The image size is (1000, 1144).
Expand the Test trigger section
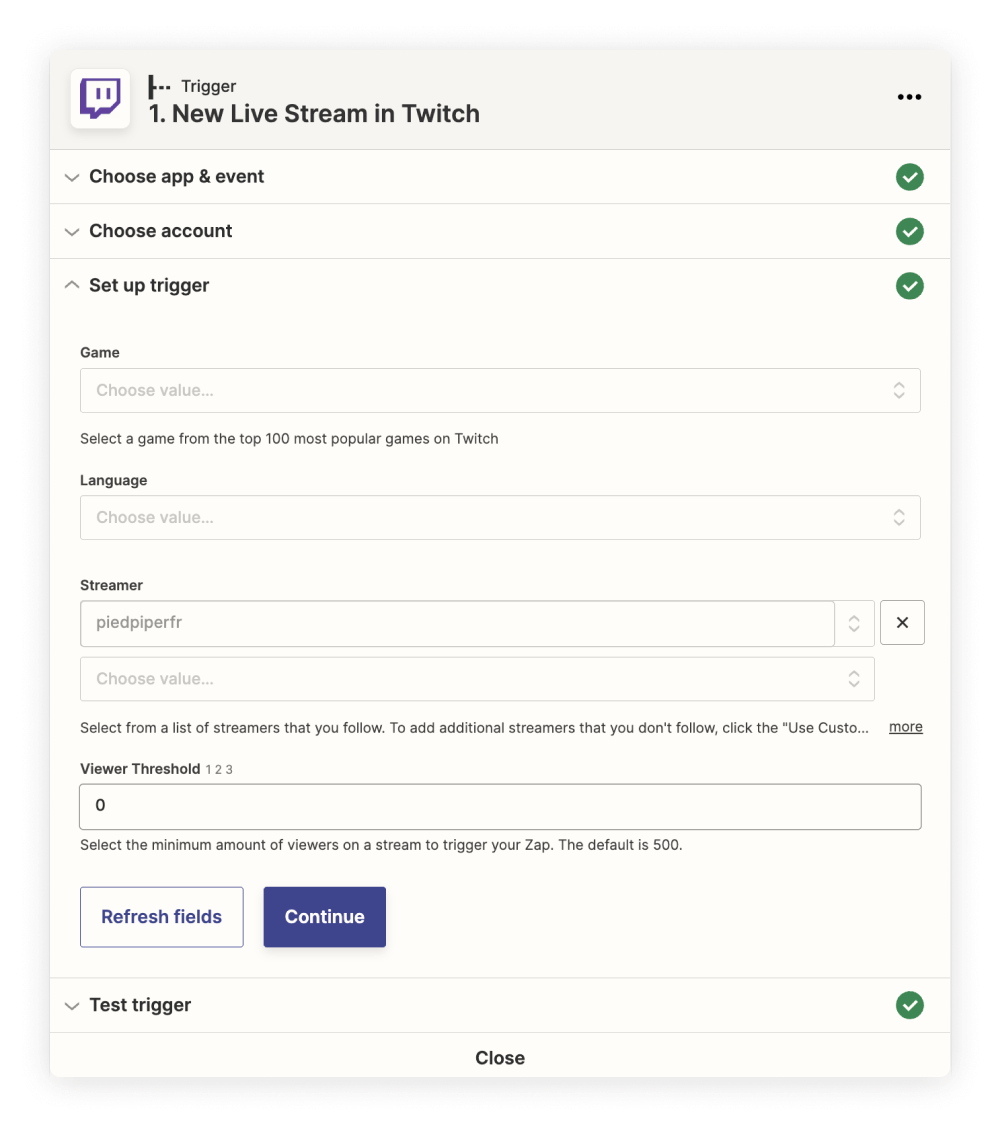tap(500, 1005)
